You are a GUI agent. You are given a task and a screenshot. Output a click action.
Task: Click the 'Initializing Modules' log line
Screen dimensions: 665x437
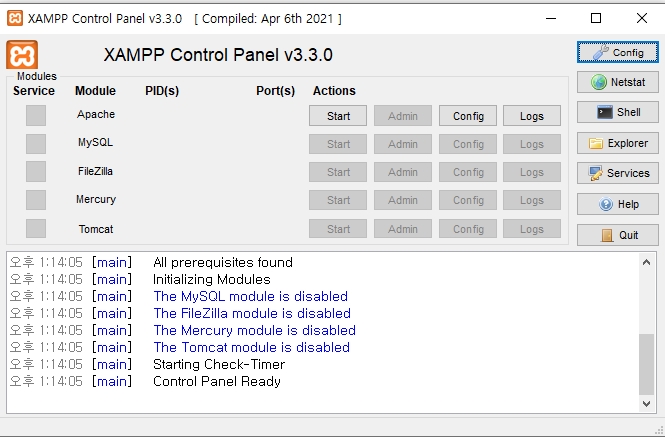tap(212, 280)
